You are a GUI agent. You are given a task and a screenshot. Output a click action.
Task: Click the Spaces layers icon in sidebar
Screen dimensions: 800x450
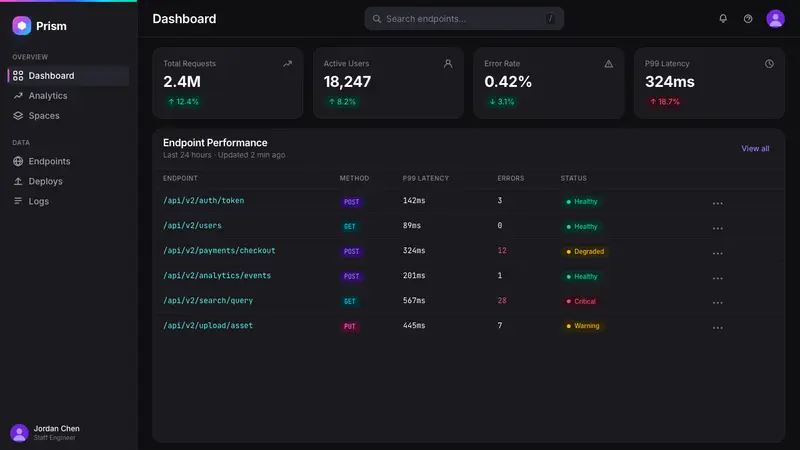(x=18, y=115)
